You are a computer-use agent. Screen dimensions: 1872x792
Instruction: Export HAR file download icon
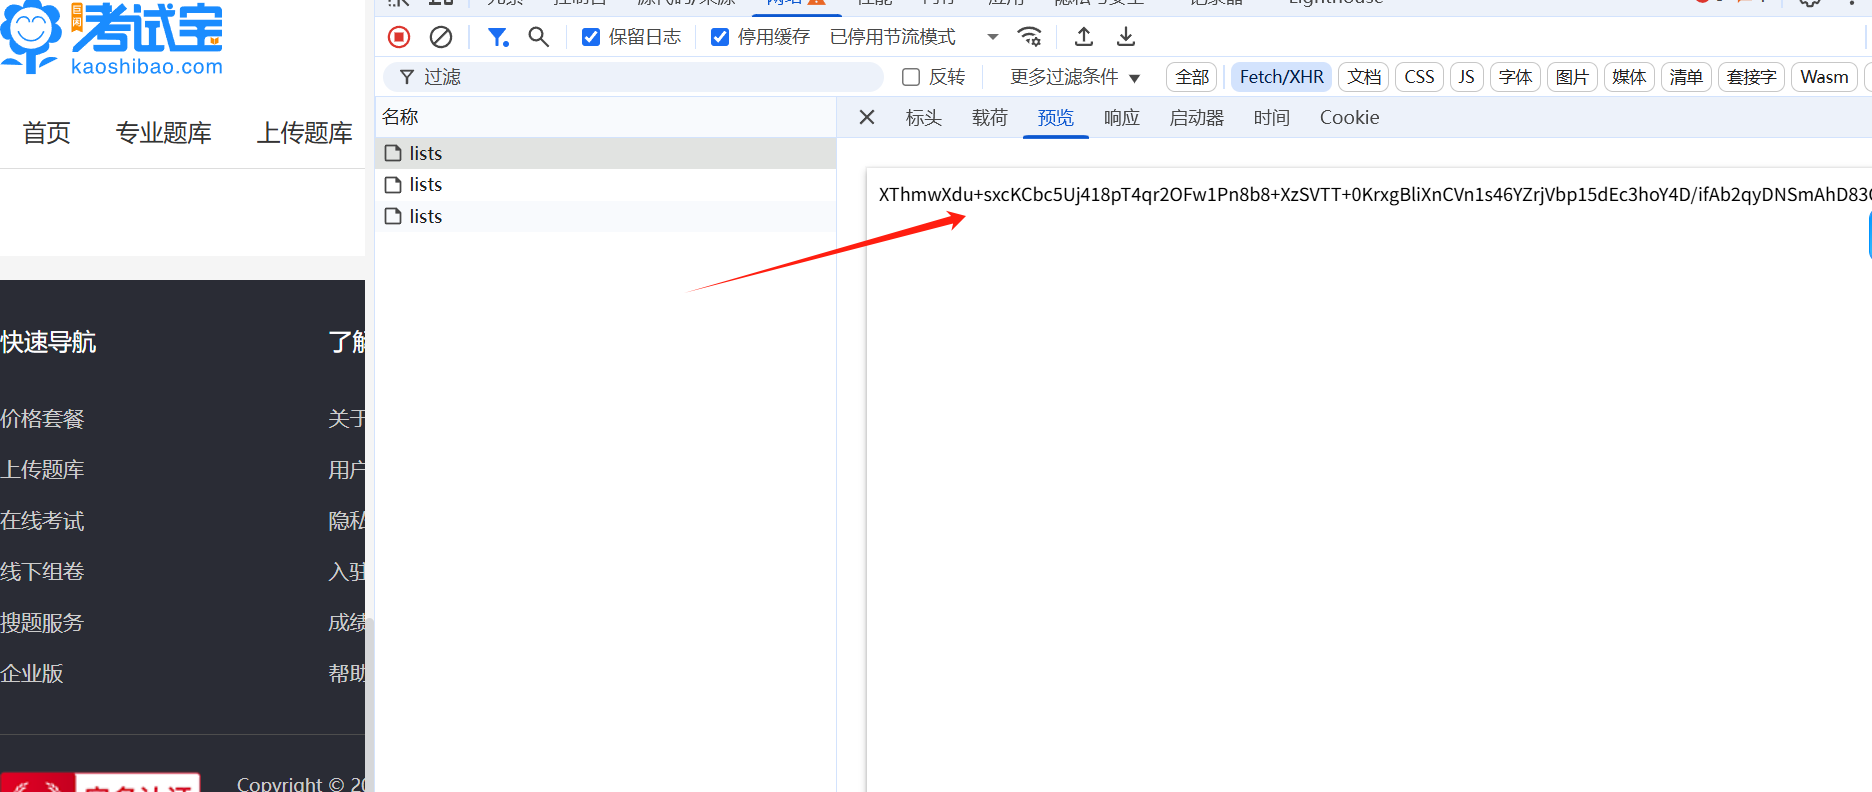point(1126,37)
